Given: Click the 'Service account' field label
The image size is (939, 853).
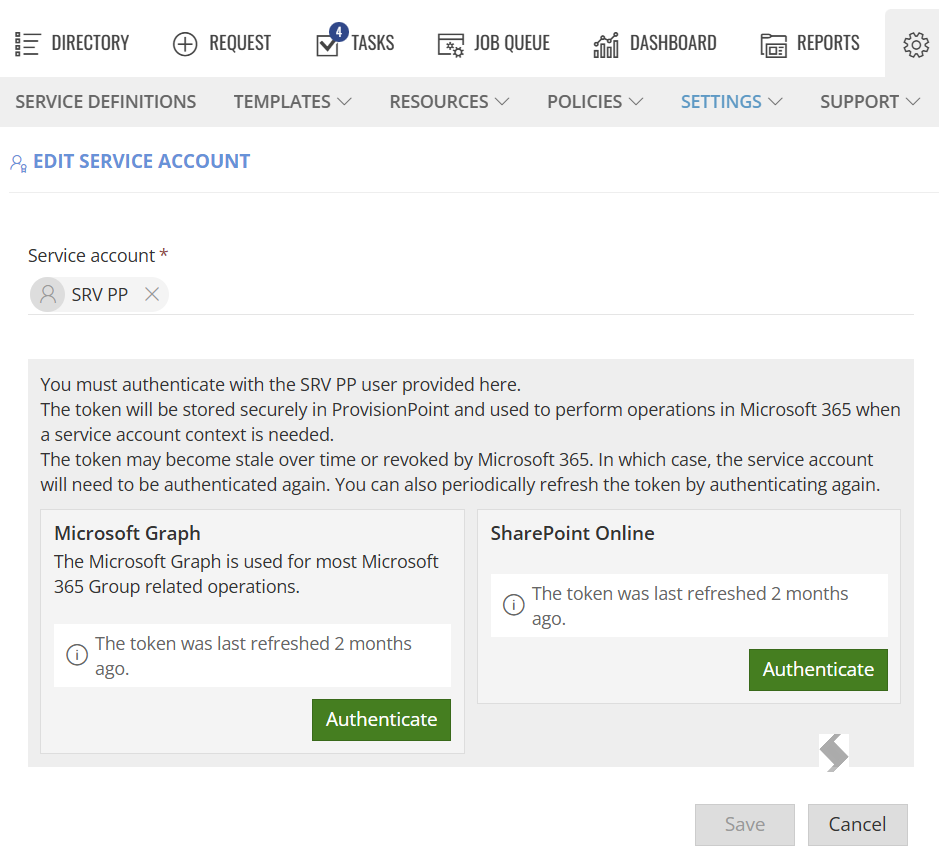Looking at the screenshot, I should tap(92, 256).
